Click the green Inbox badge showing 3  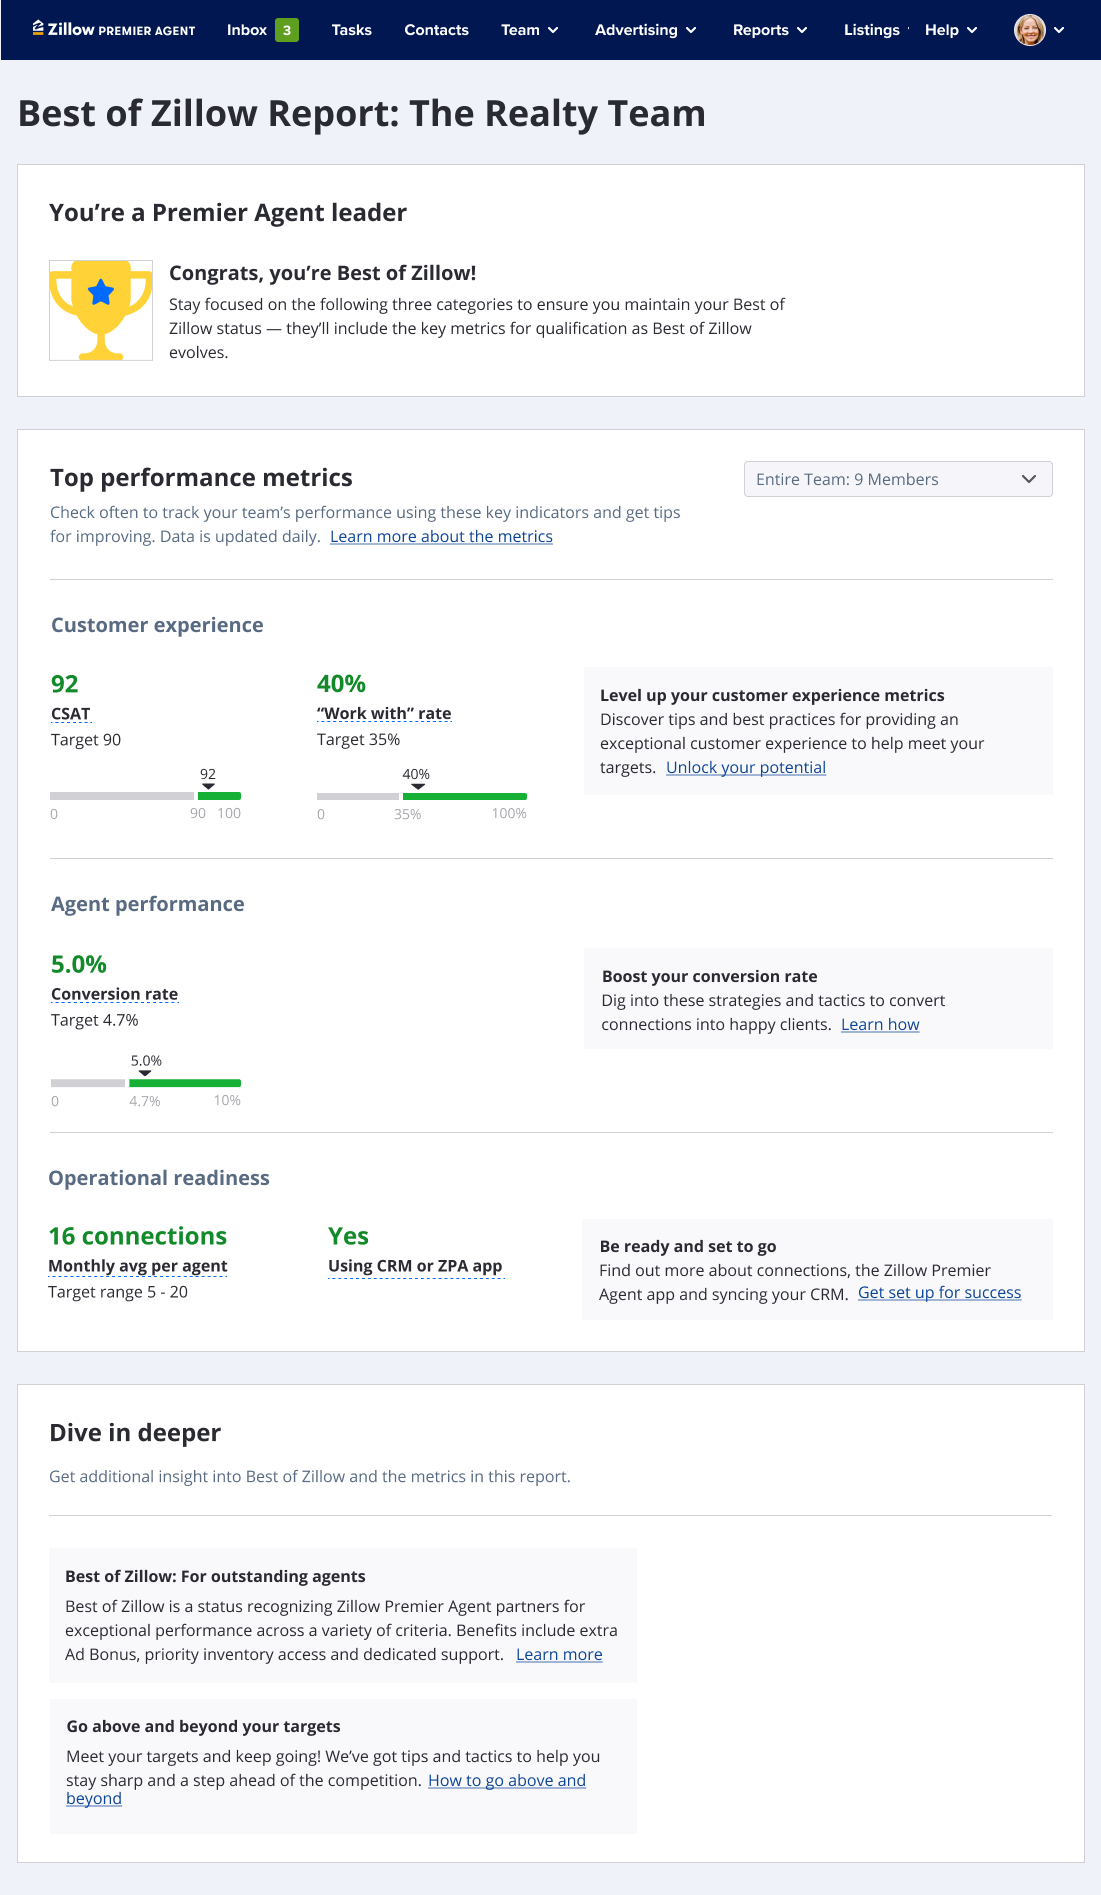(287, 30)
